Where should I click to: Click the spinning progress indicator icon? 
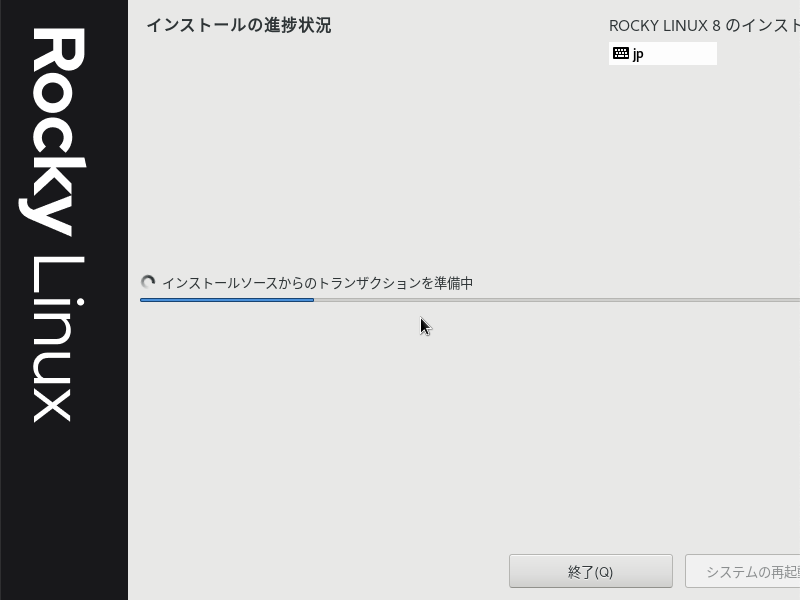point(148,282)
